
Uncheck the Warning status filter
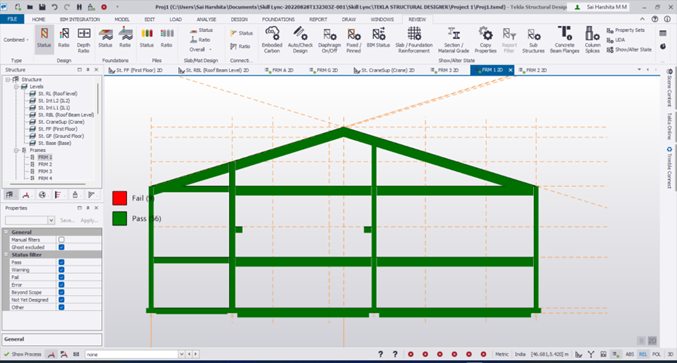point(61,270)
